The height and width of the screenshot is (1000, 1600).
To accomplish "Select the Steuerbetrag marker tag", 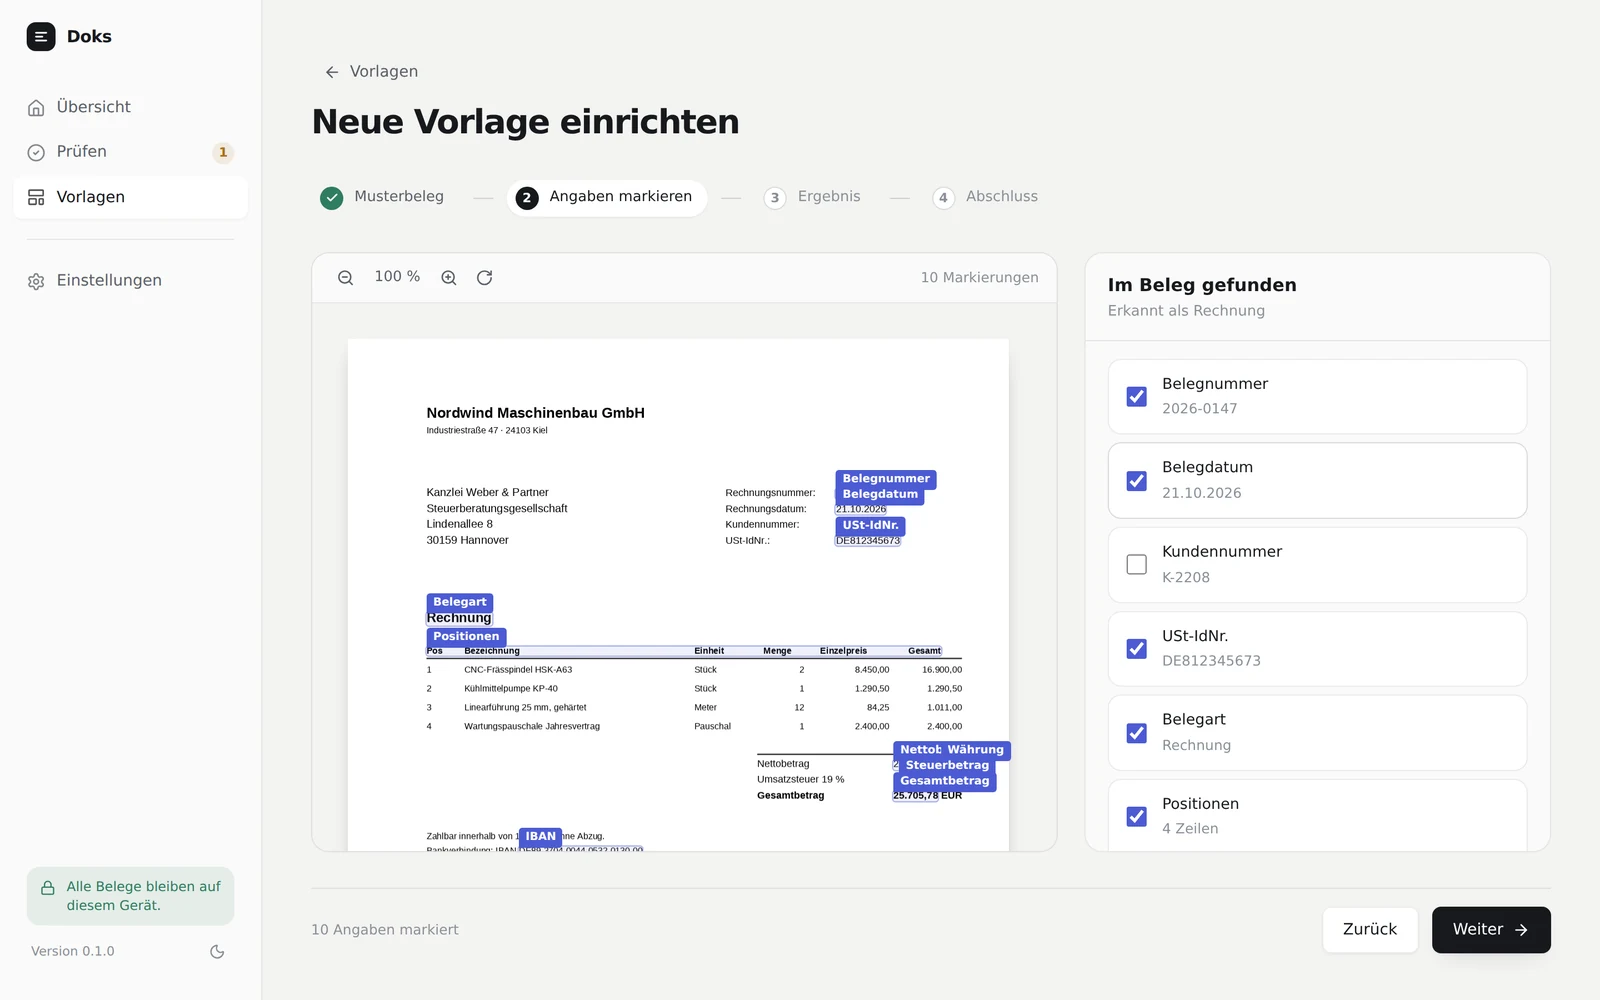I will (x=947, y=765).
